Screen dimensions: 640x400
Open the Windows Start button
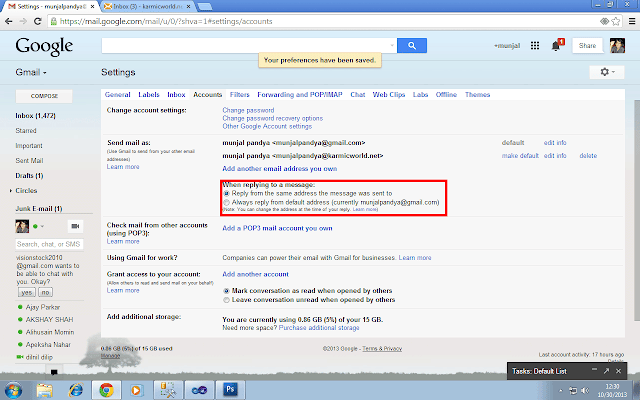(x=13, y=391)
